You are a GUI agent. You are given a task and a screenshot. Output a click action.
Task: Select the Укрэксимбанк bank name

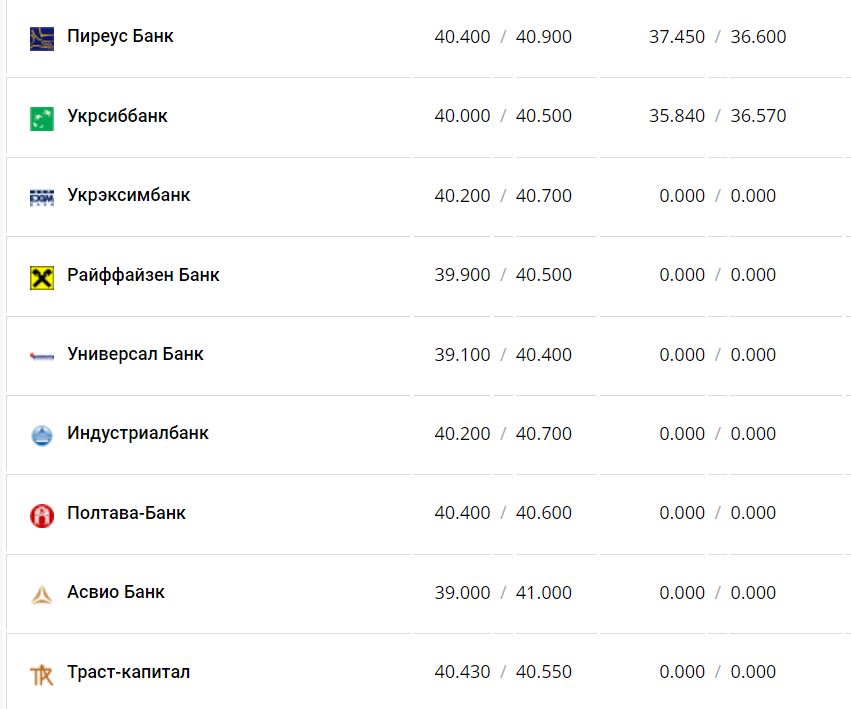pos(128,195)
